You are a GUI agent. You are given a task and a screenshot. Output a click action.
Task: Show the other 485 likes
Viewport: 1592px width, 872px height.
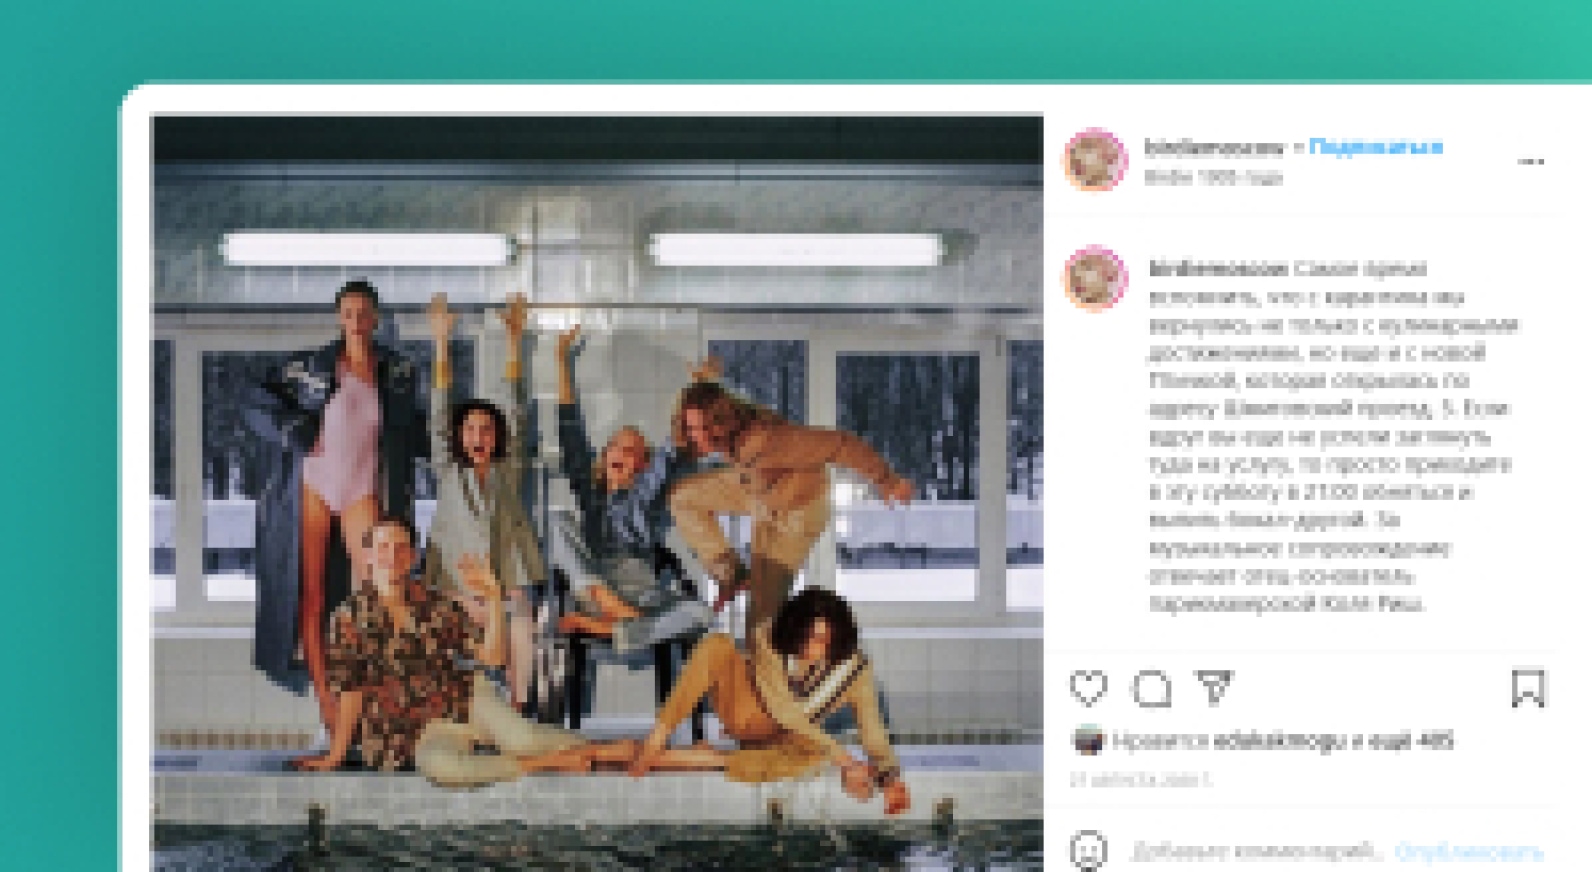tap(1413, 741)
